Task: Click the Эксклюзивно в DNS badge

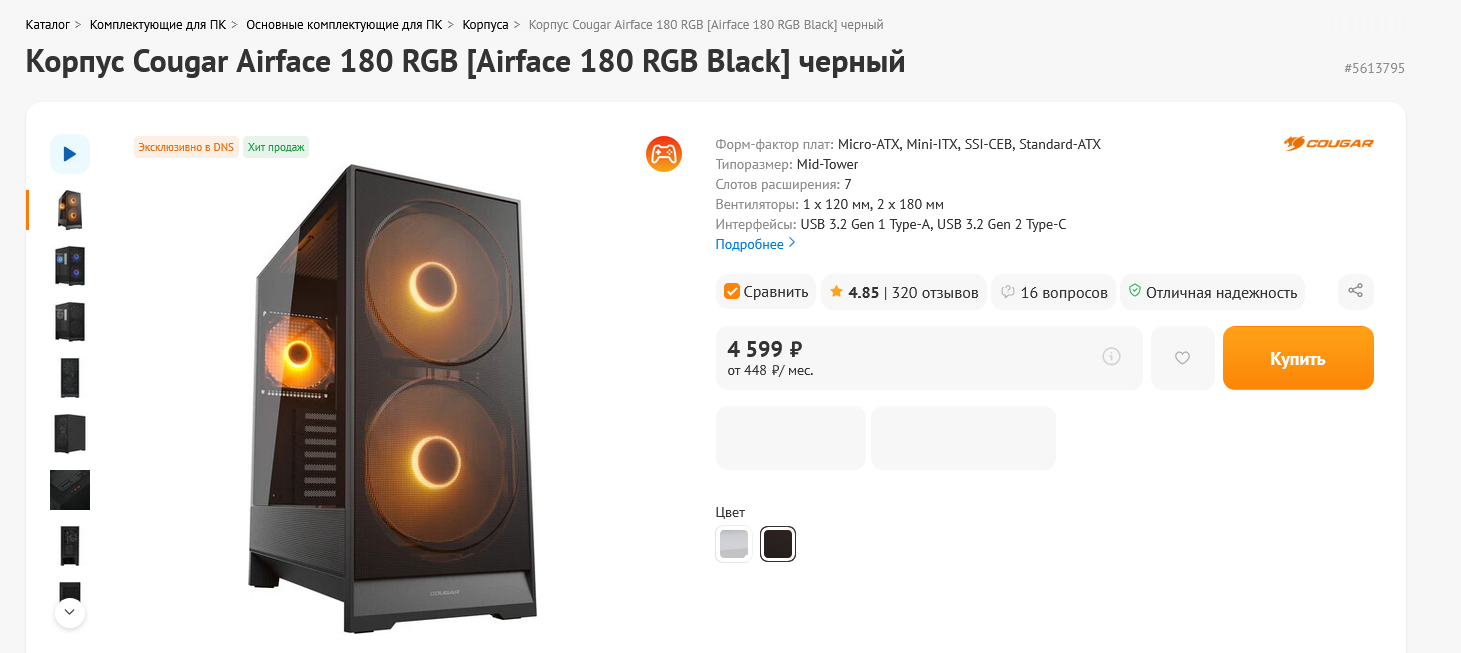Action: (x=186, y=147)
